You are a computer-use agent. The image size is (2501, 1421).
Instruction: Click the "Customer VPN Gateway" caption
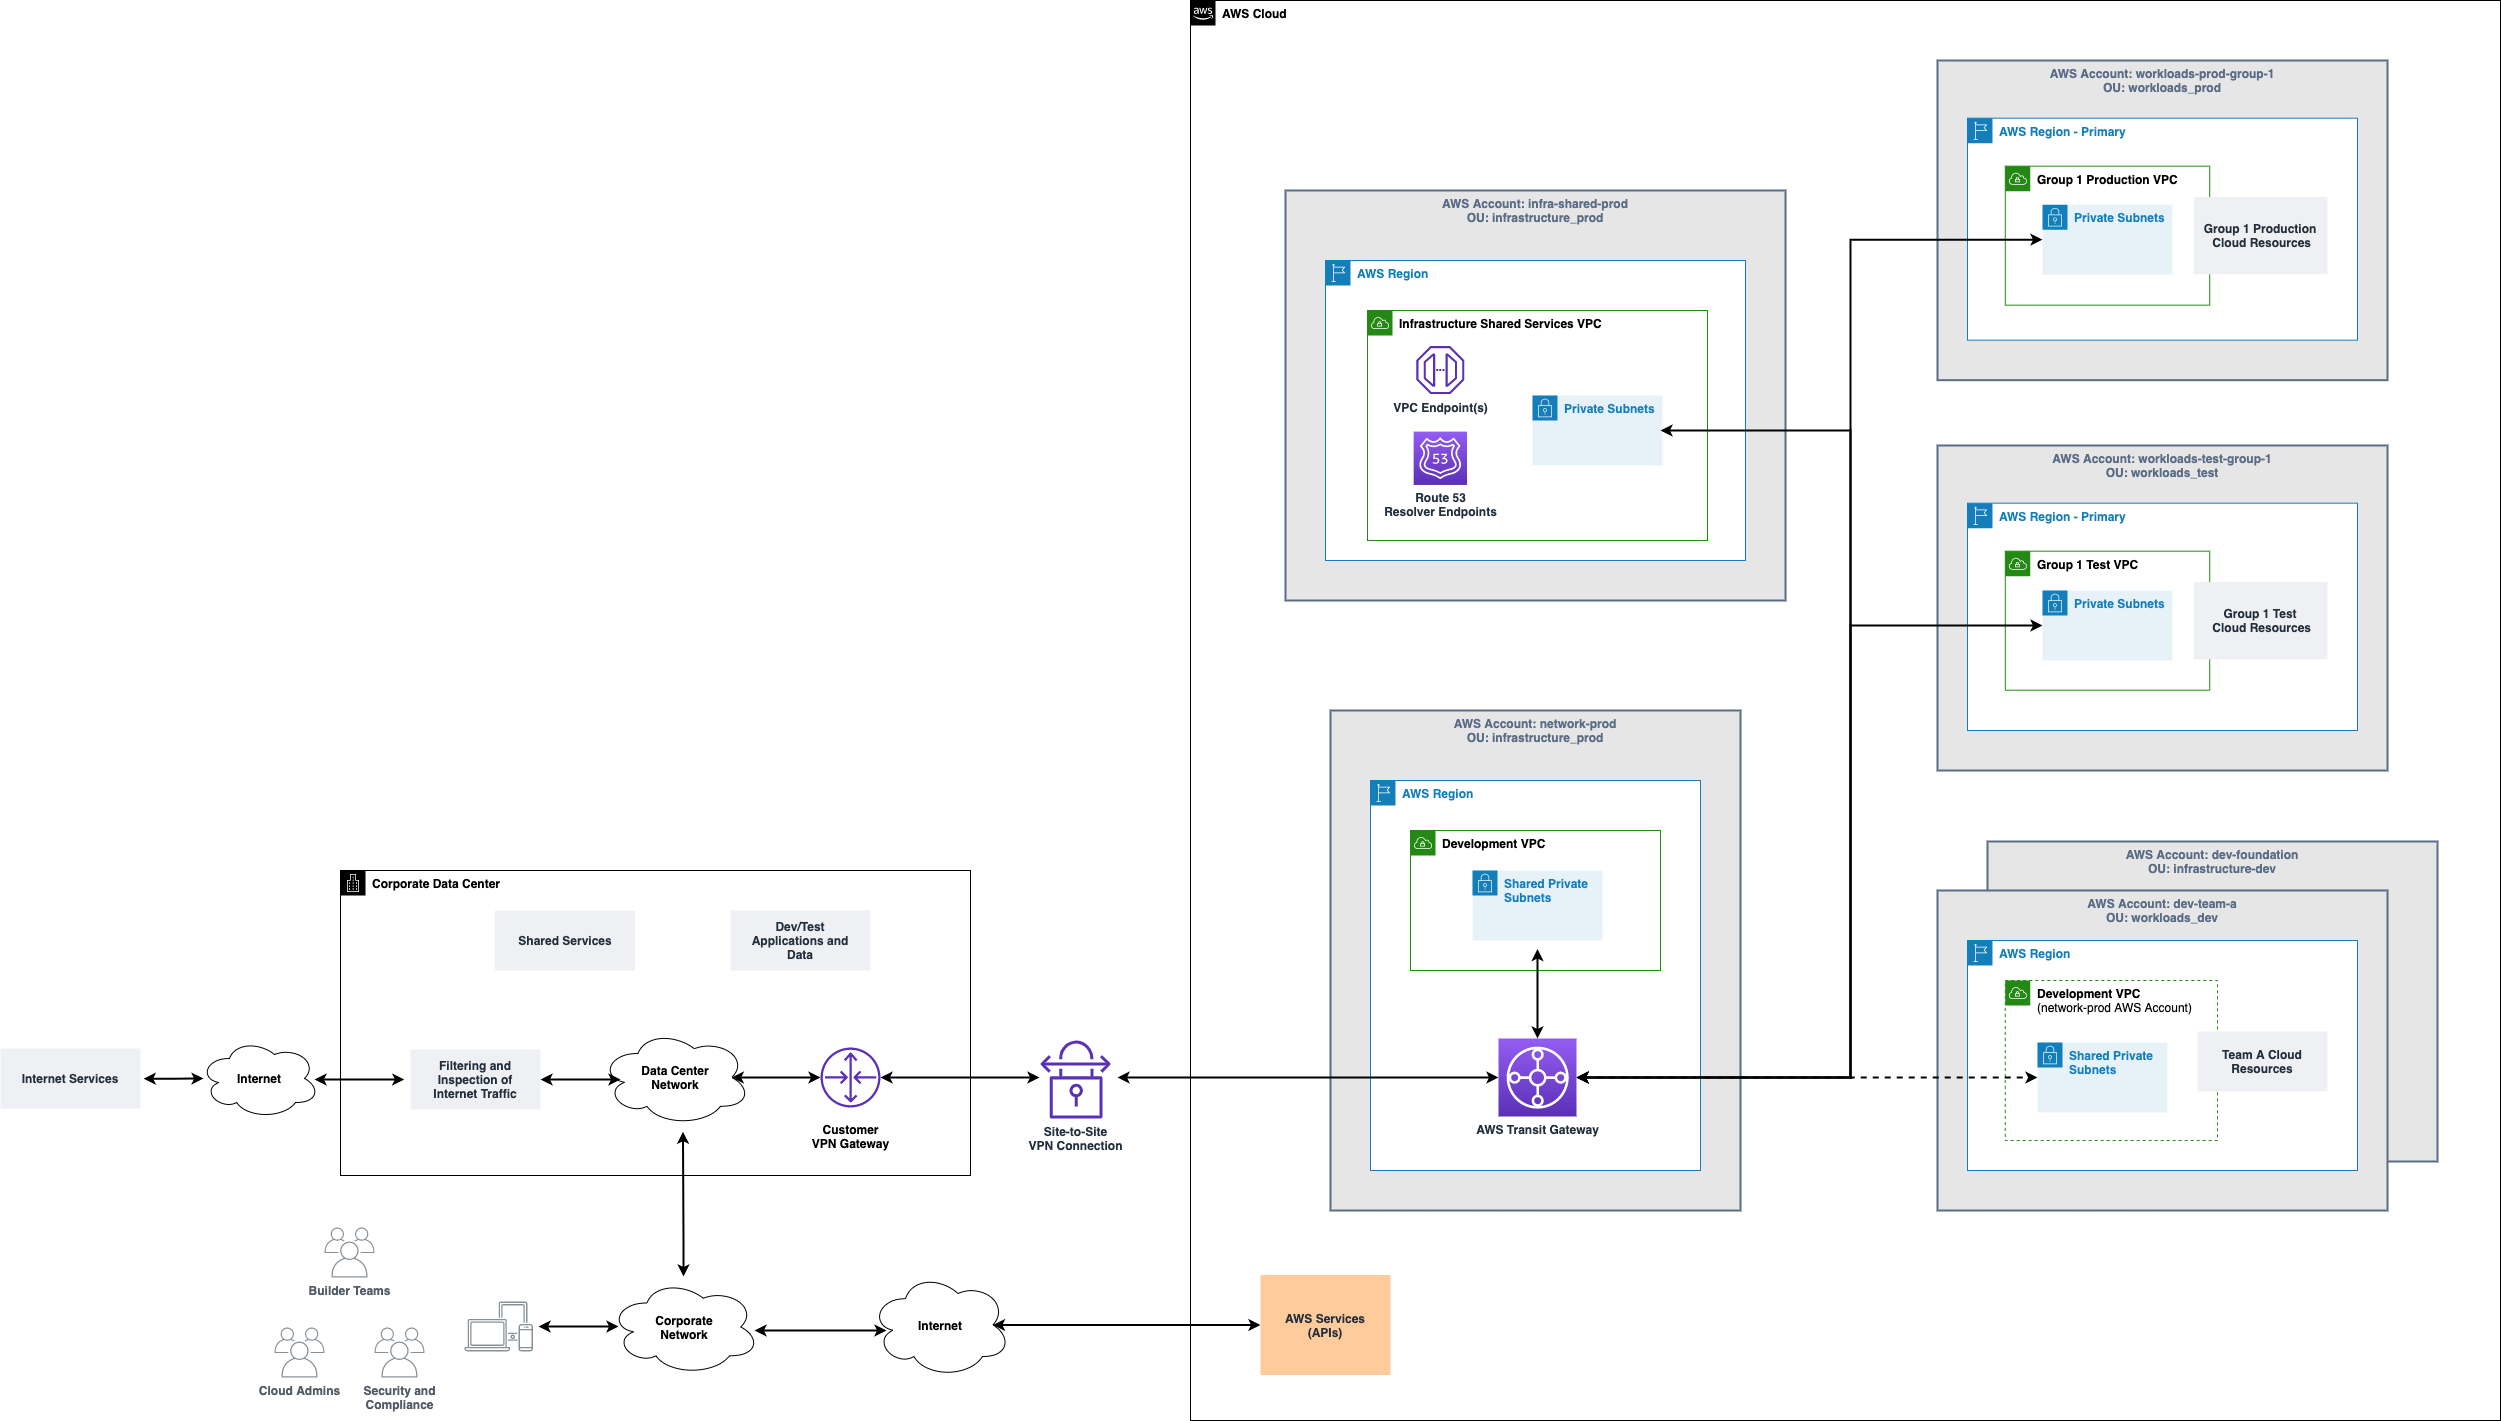click(850, 1137)
